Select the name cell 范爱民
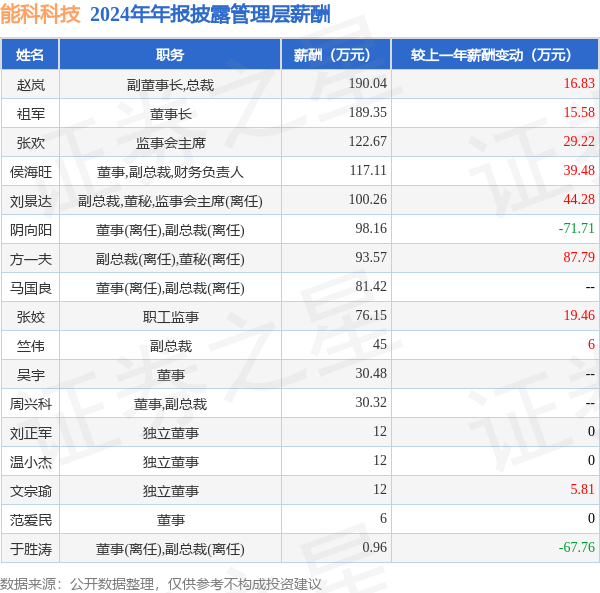Viewport: 600px width, 593px height. click(x=31, y=520)
